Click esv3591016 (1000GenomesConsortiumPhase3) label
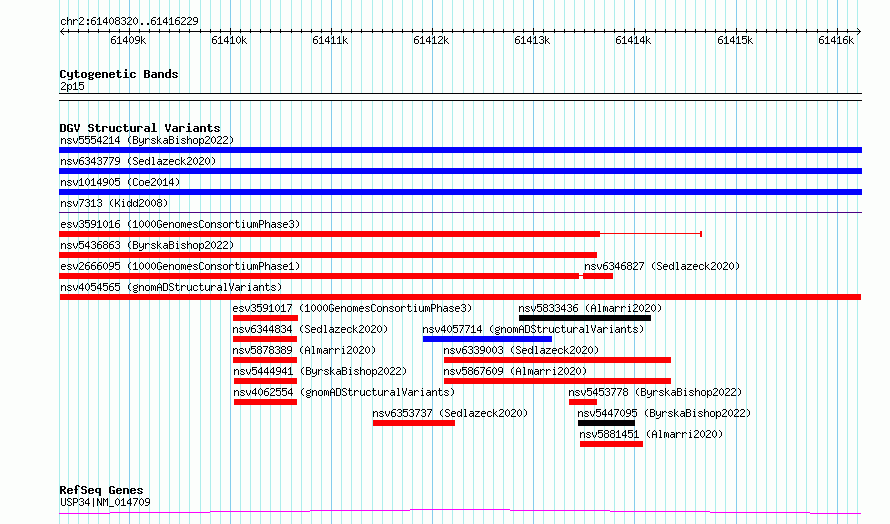The height and width of the screenshot is (524, 890). click(180, 224)
